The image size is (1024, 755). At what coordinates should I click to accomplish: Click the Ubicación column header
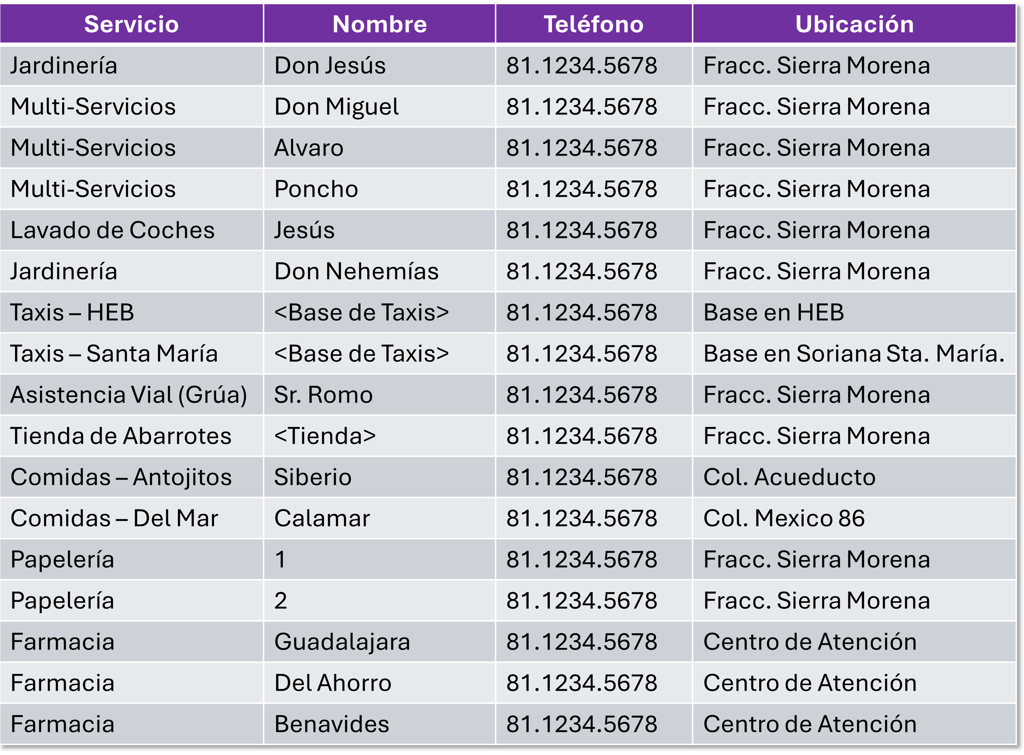click(854, 24)
